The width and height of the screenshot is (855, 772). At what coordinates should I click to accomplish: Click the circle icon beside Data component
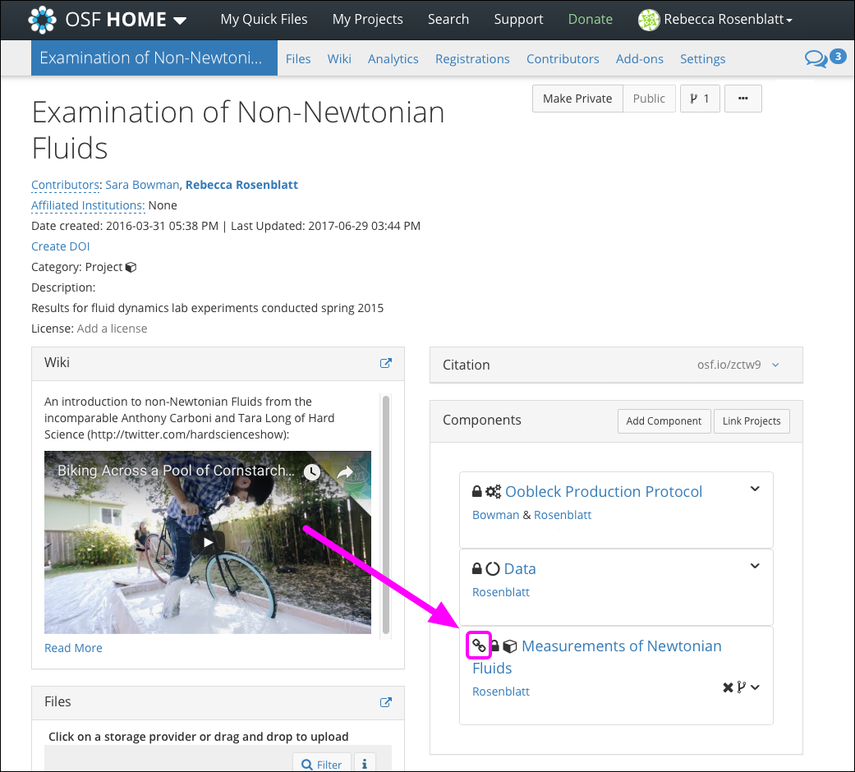click(492, 569)
